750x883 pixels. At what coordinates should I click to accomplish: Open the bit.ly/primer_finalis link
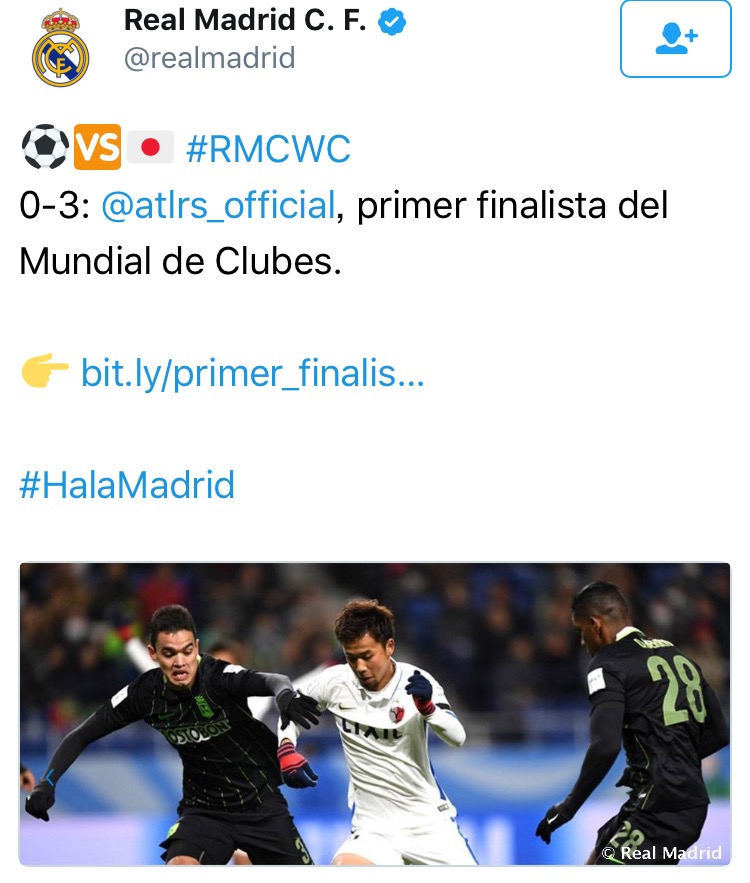pos(252,373)
